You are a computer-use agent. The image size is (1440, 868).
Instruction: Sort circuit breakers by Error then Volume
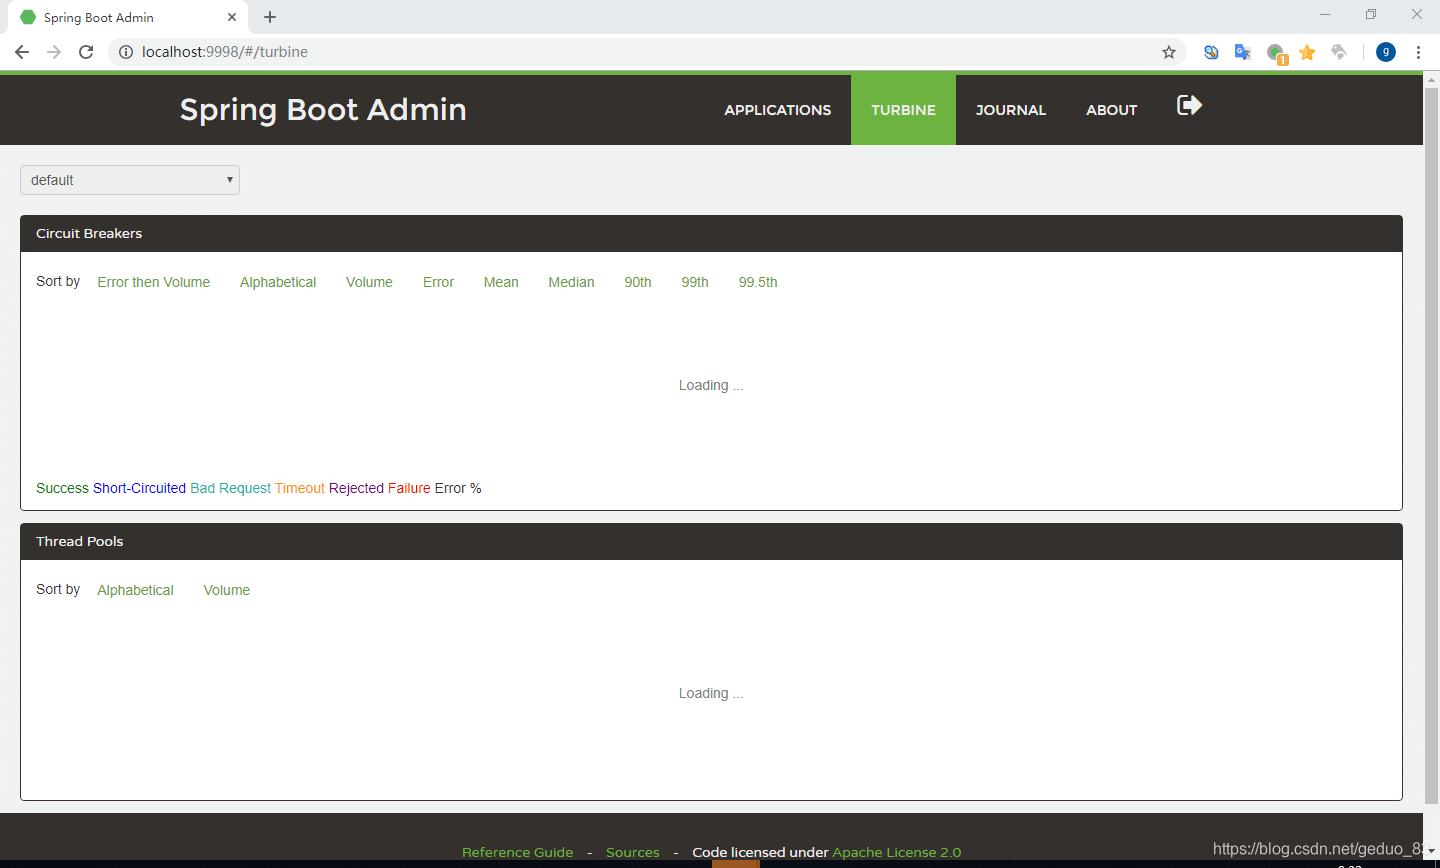[154, 282]
